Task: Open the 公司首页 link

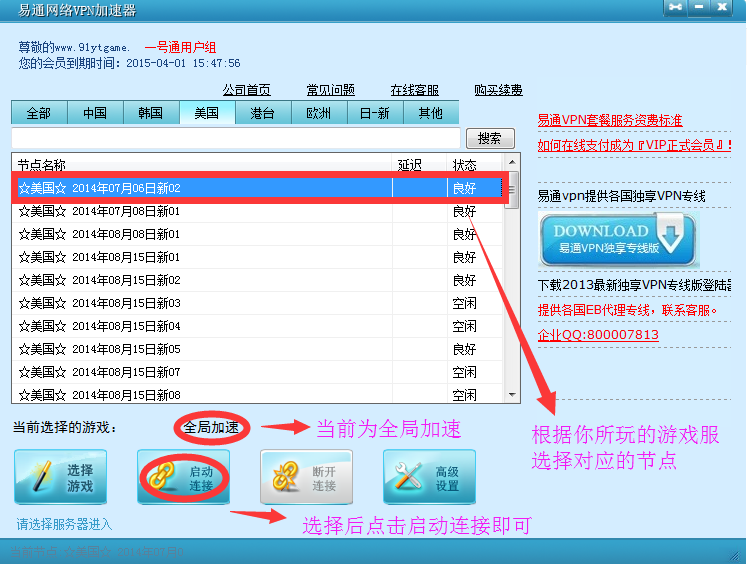Action: [246, 90]
